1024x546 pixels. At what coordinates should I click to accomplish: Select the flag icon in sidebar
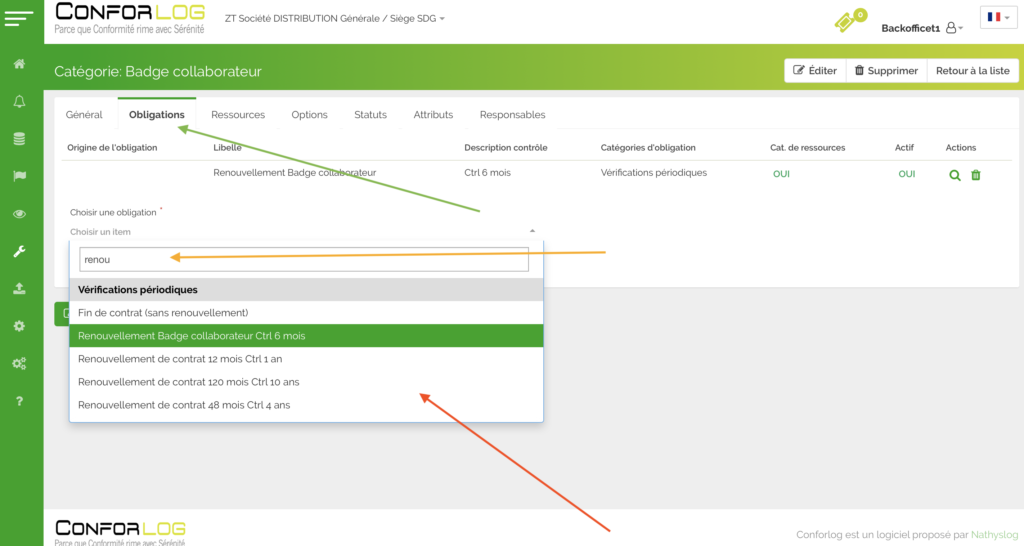pyautogui.click(x=19, y=176)
